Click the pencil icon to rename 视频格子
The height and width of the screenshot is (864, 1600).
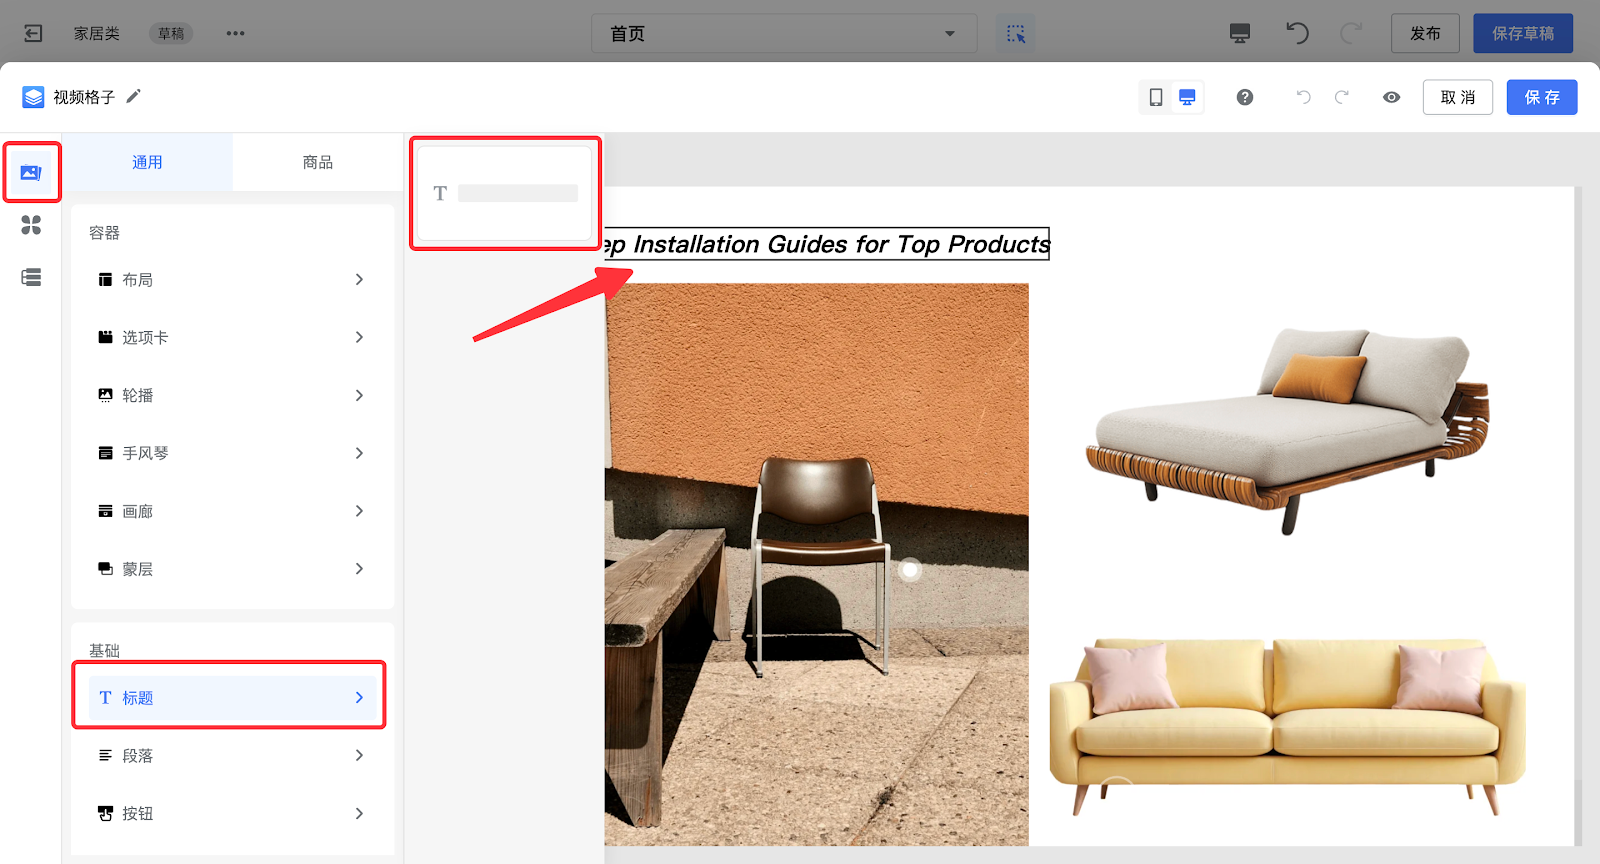click(x=133, y=96)
